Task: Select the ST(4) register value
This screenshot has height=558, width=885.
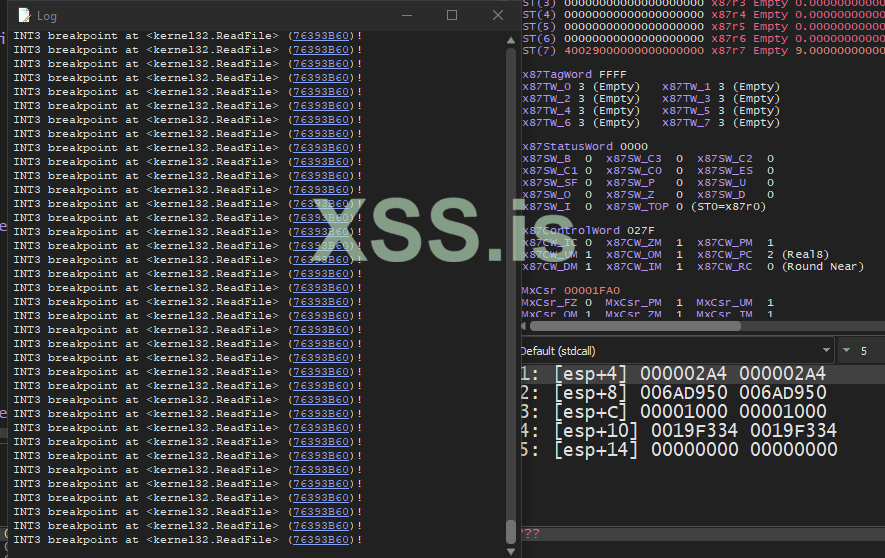Action: pyautogui.click(x=634, y=15)
